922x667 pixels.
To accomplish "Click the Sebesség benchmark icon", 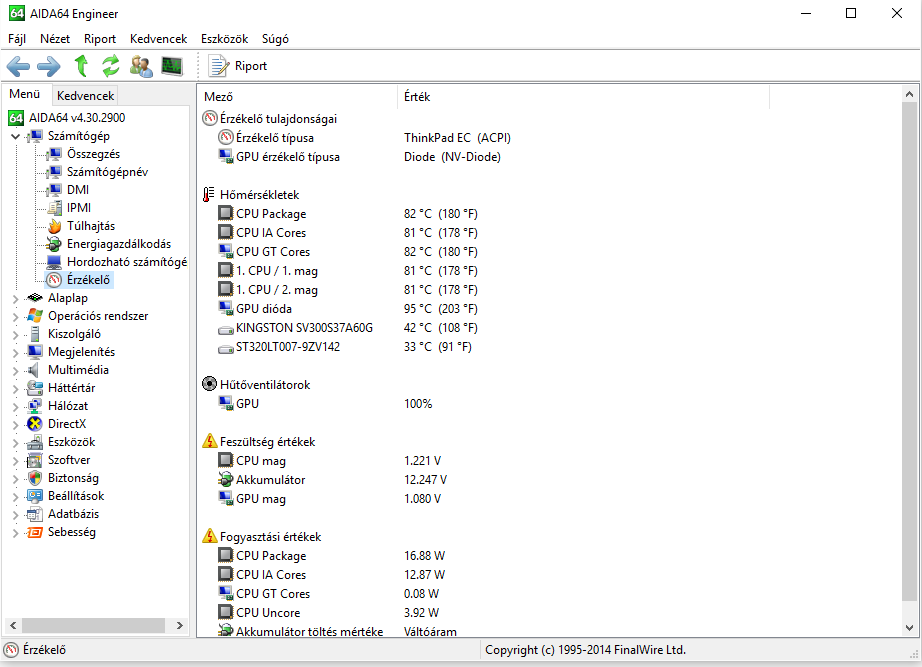I will 35,532.
